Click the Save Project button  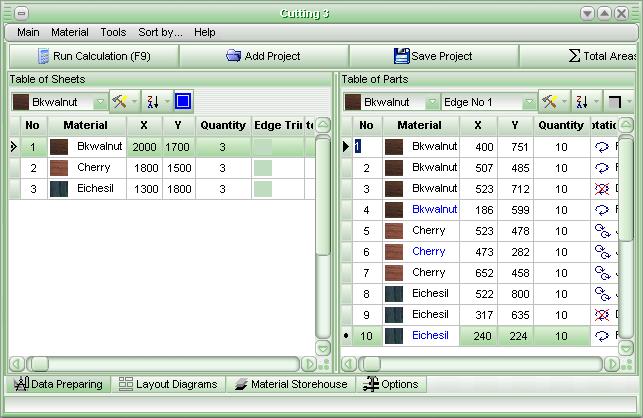(x=433, y=56)
